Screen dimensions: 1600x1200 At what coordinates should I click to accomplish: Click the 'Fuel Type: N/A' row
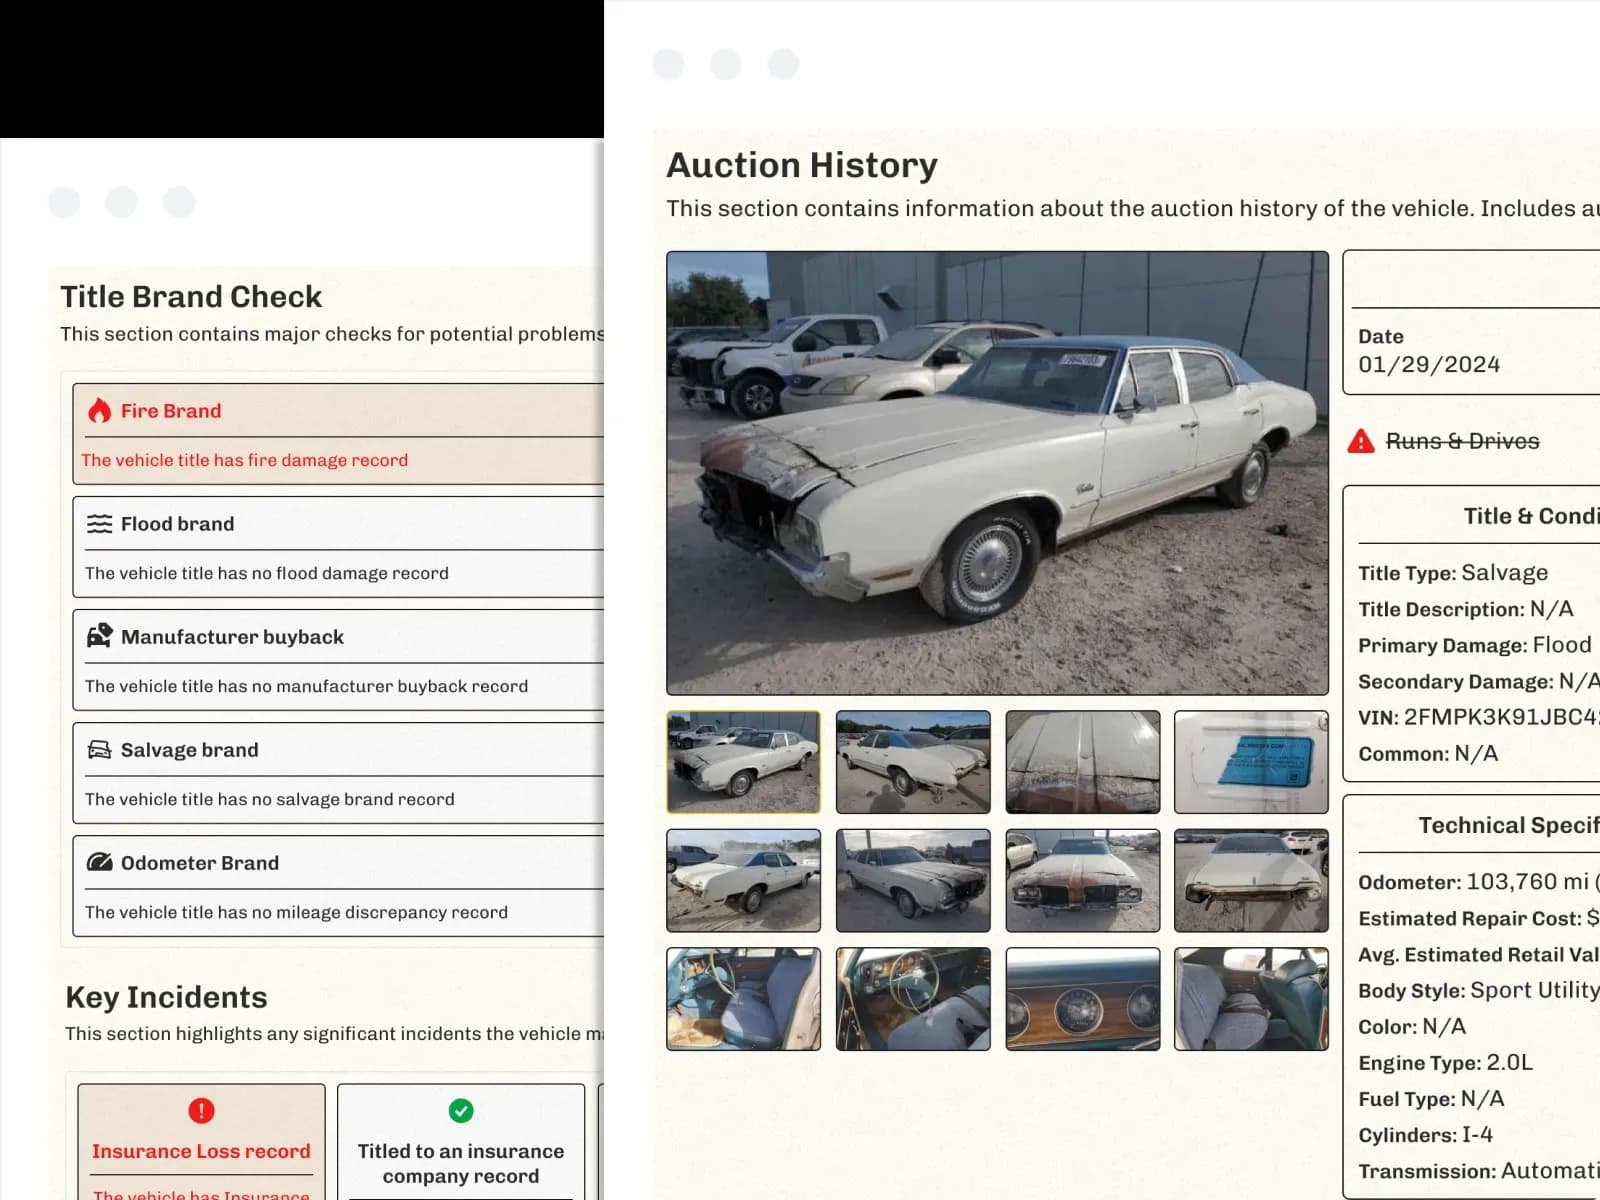[x=1431, y=1099]
